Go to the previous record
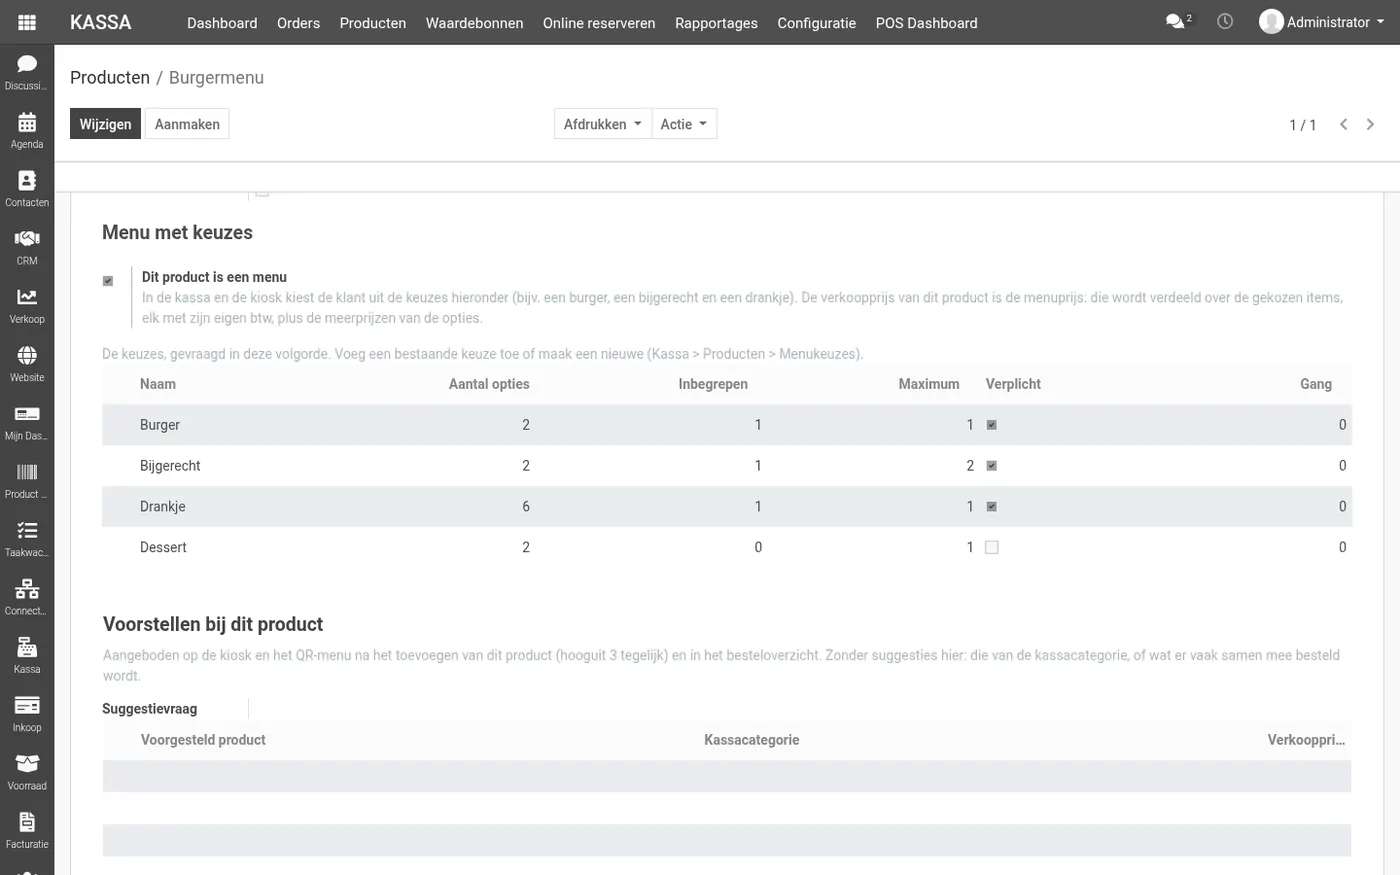Image resolution: width=1400 pixels, height=875 pixels. pos(1344,124)
